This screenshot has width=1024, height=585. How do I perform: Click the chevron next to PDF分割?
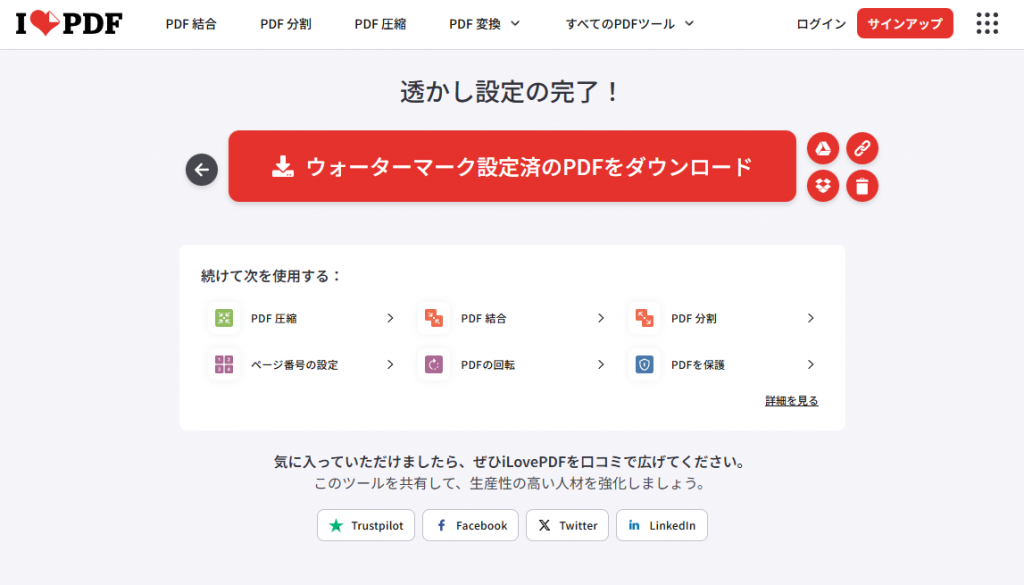(811, 318)
